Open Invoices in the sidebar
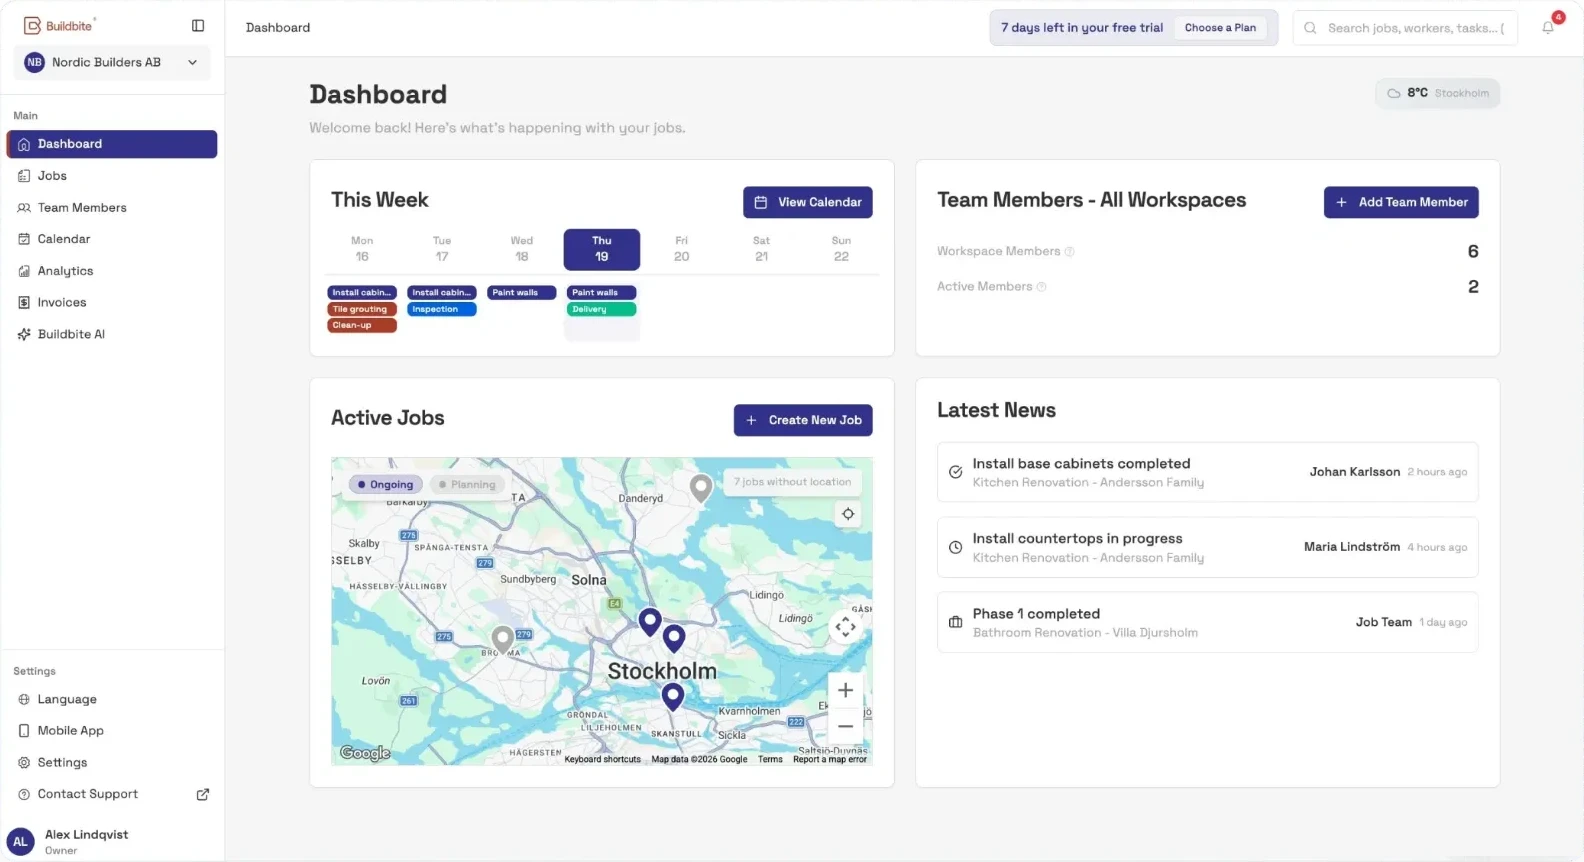Viewport: 1584px width, 862px height. [112, 303]
